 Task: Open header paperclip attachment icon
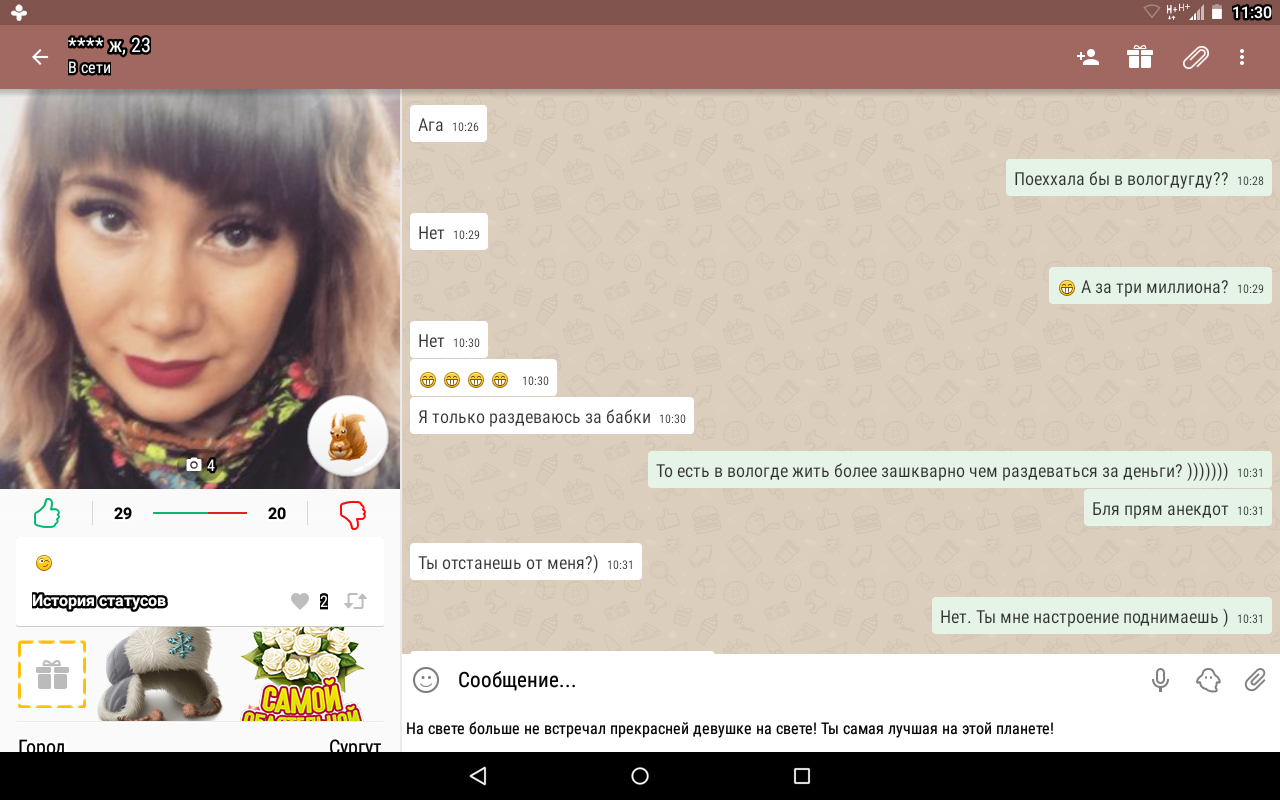point(1195,57)
